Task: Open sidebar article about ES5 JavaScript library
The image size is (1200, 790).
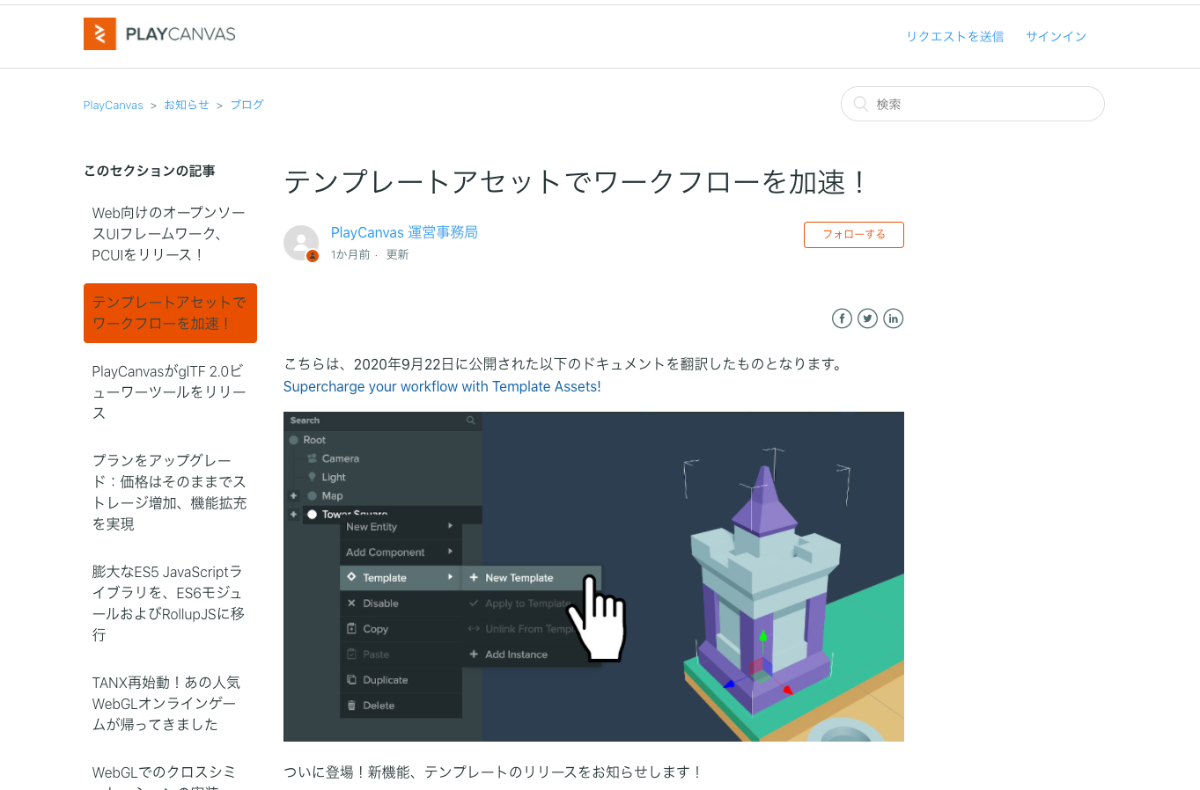Action: tap(168, 603)
